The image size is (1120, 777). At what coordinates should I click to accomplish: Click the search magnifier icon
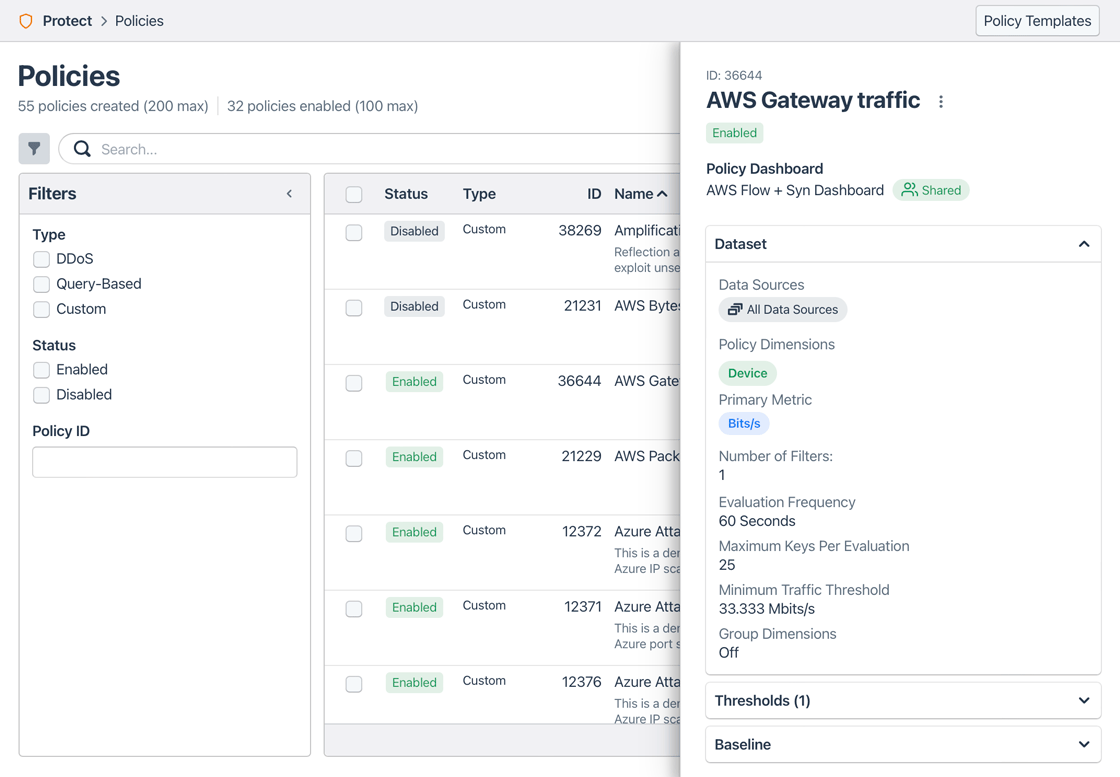pos(82,149)
